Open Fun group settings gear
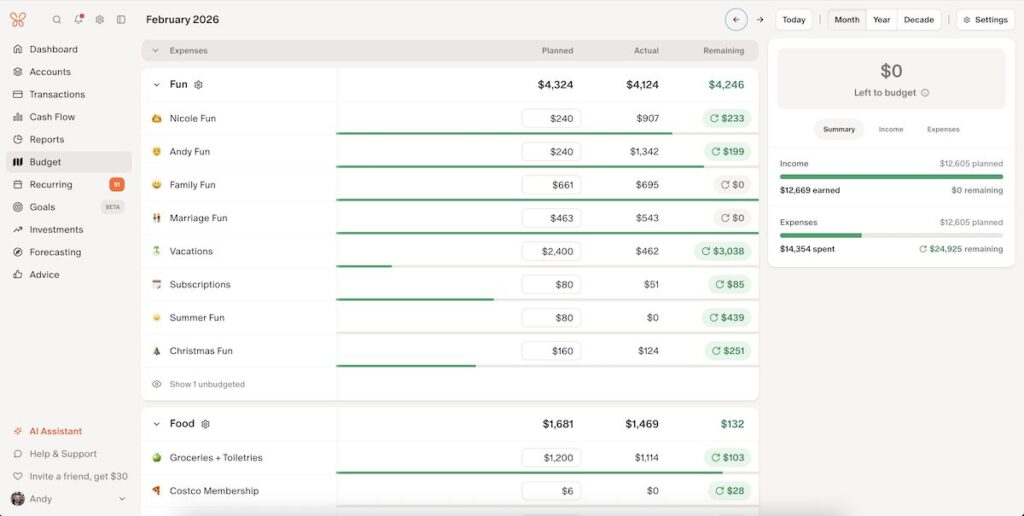 pos(199,85)
